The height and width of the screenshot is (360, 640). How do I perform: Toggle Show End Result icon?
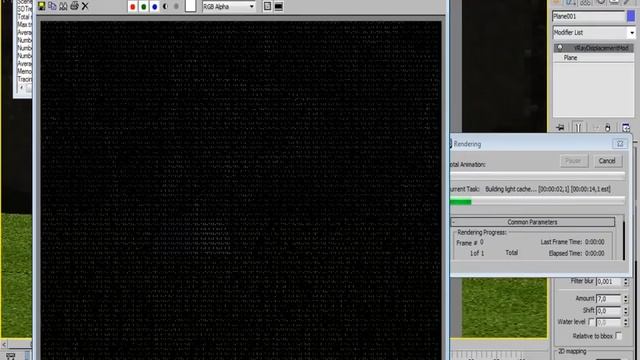click(x=578, y=128)
